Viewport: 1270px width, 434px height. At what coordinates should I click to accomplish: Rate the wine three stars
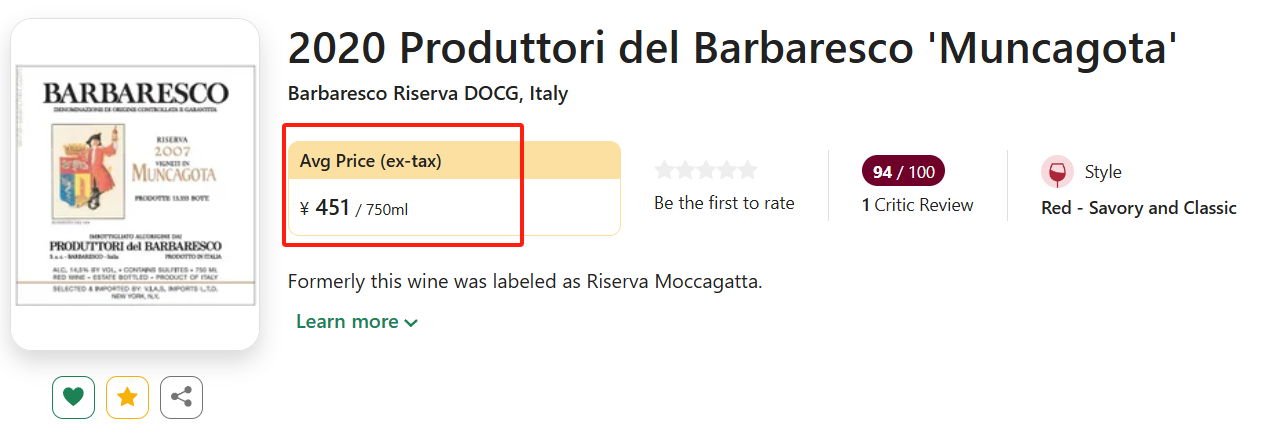tap(706, 171)
